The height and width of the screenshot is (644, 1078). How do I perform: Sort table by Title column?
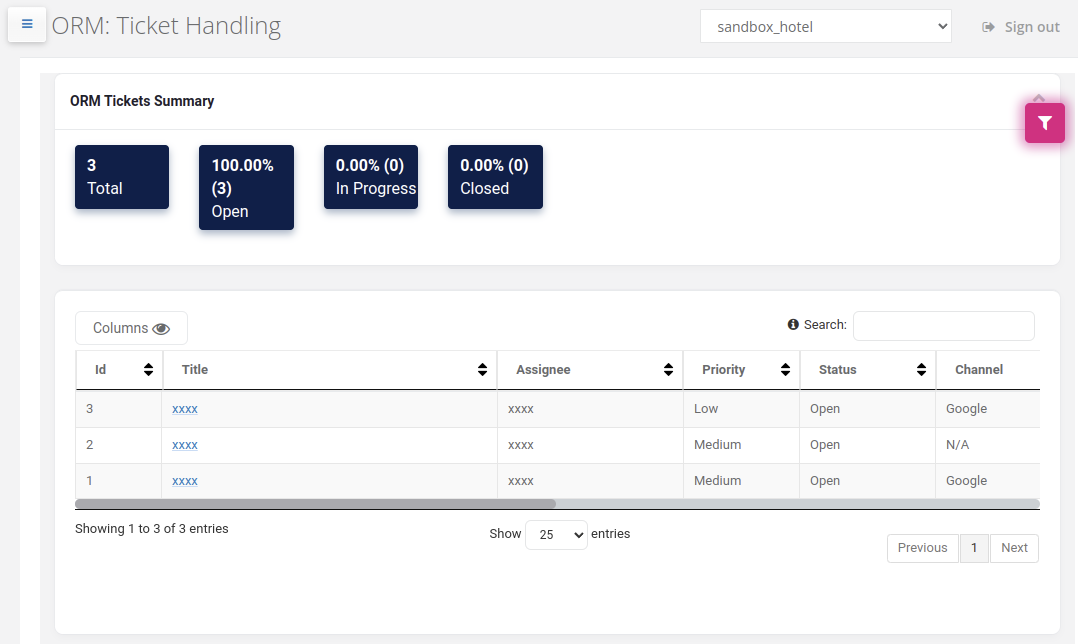(330, 370)
